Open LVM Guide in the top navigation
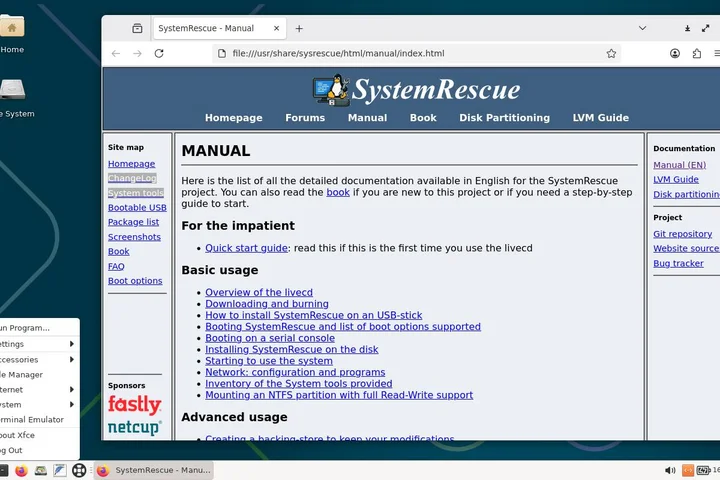This screenshot has width=720, height=480. click(x=601, y=118)
